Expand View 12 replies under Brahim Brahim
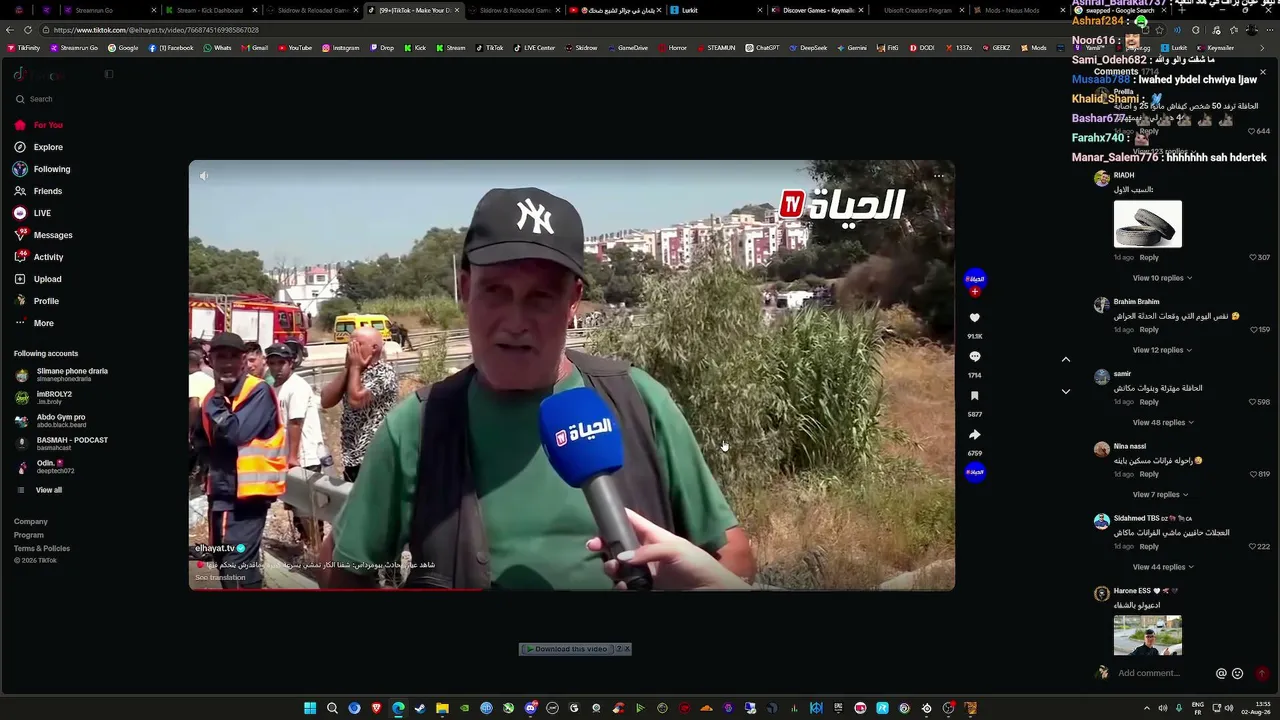The width and height of the screenshot is (1280, 720). (1162, 350)
